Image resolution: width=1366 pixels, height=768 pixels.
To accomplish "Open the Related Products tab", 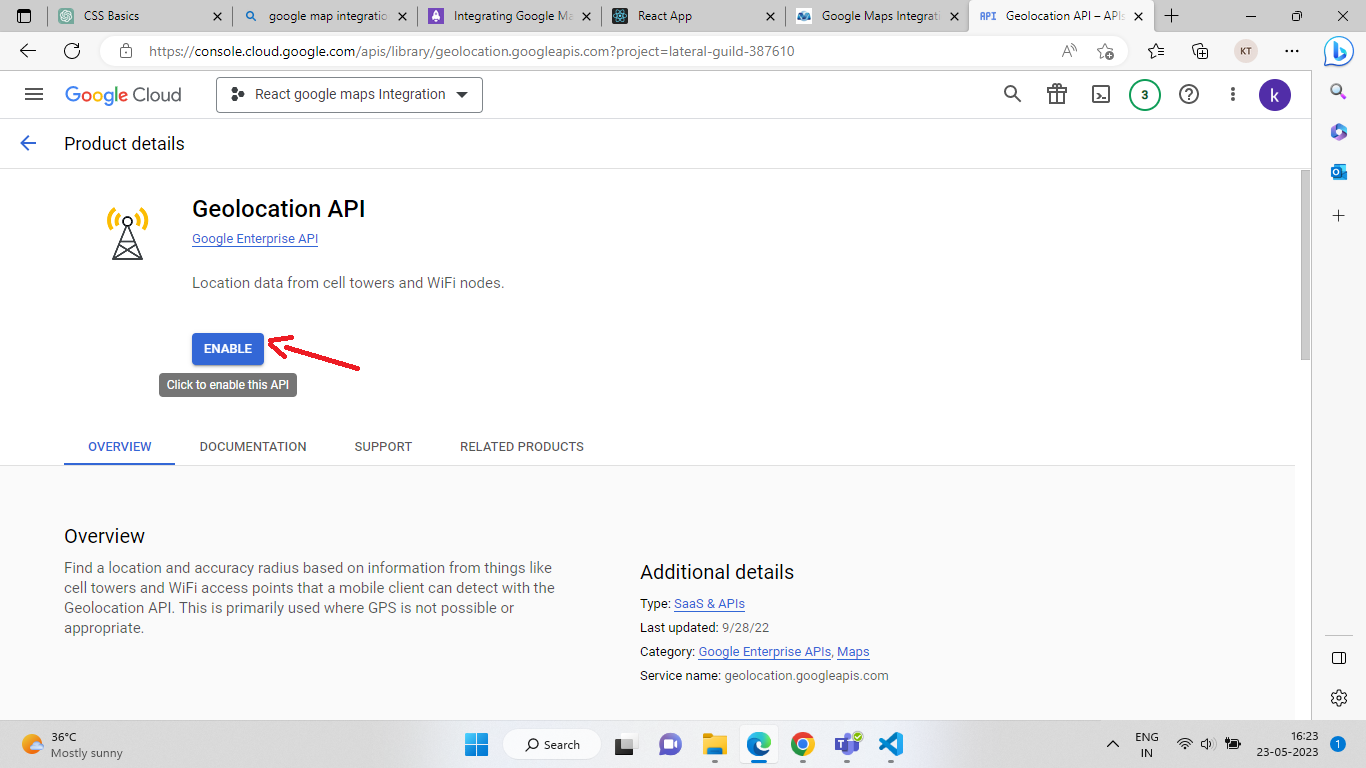I will click(x=522, y=447).
